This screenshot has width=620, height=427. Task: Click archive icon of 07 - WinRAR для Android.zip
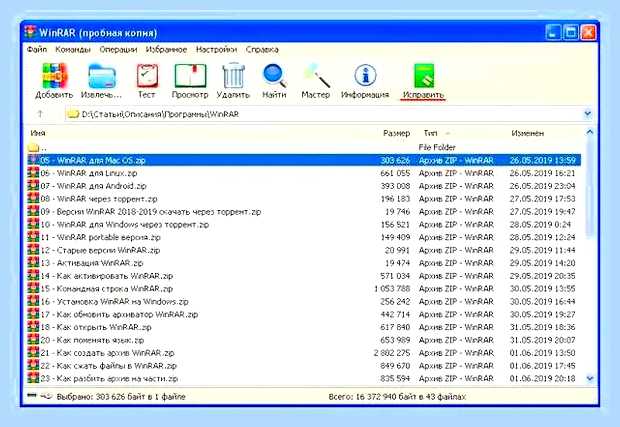[33, 186]
